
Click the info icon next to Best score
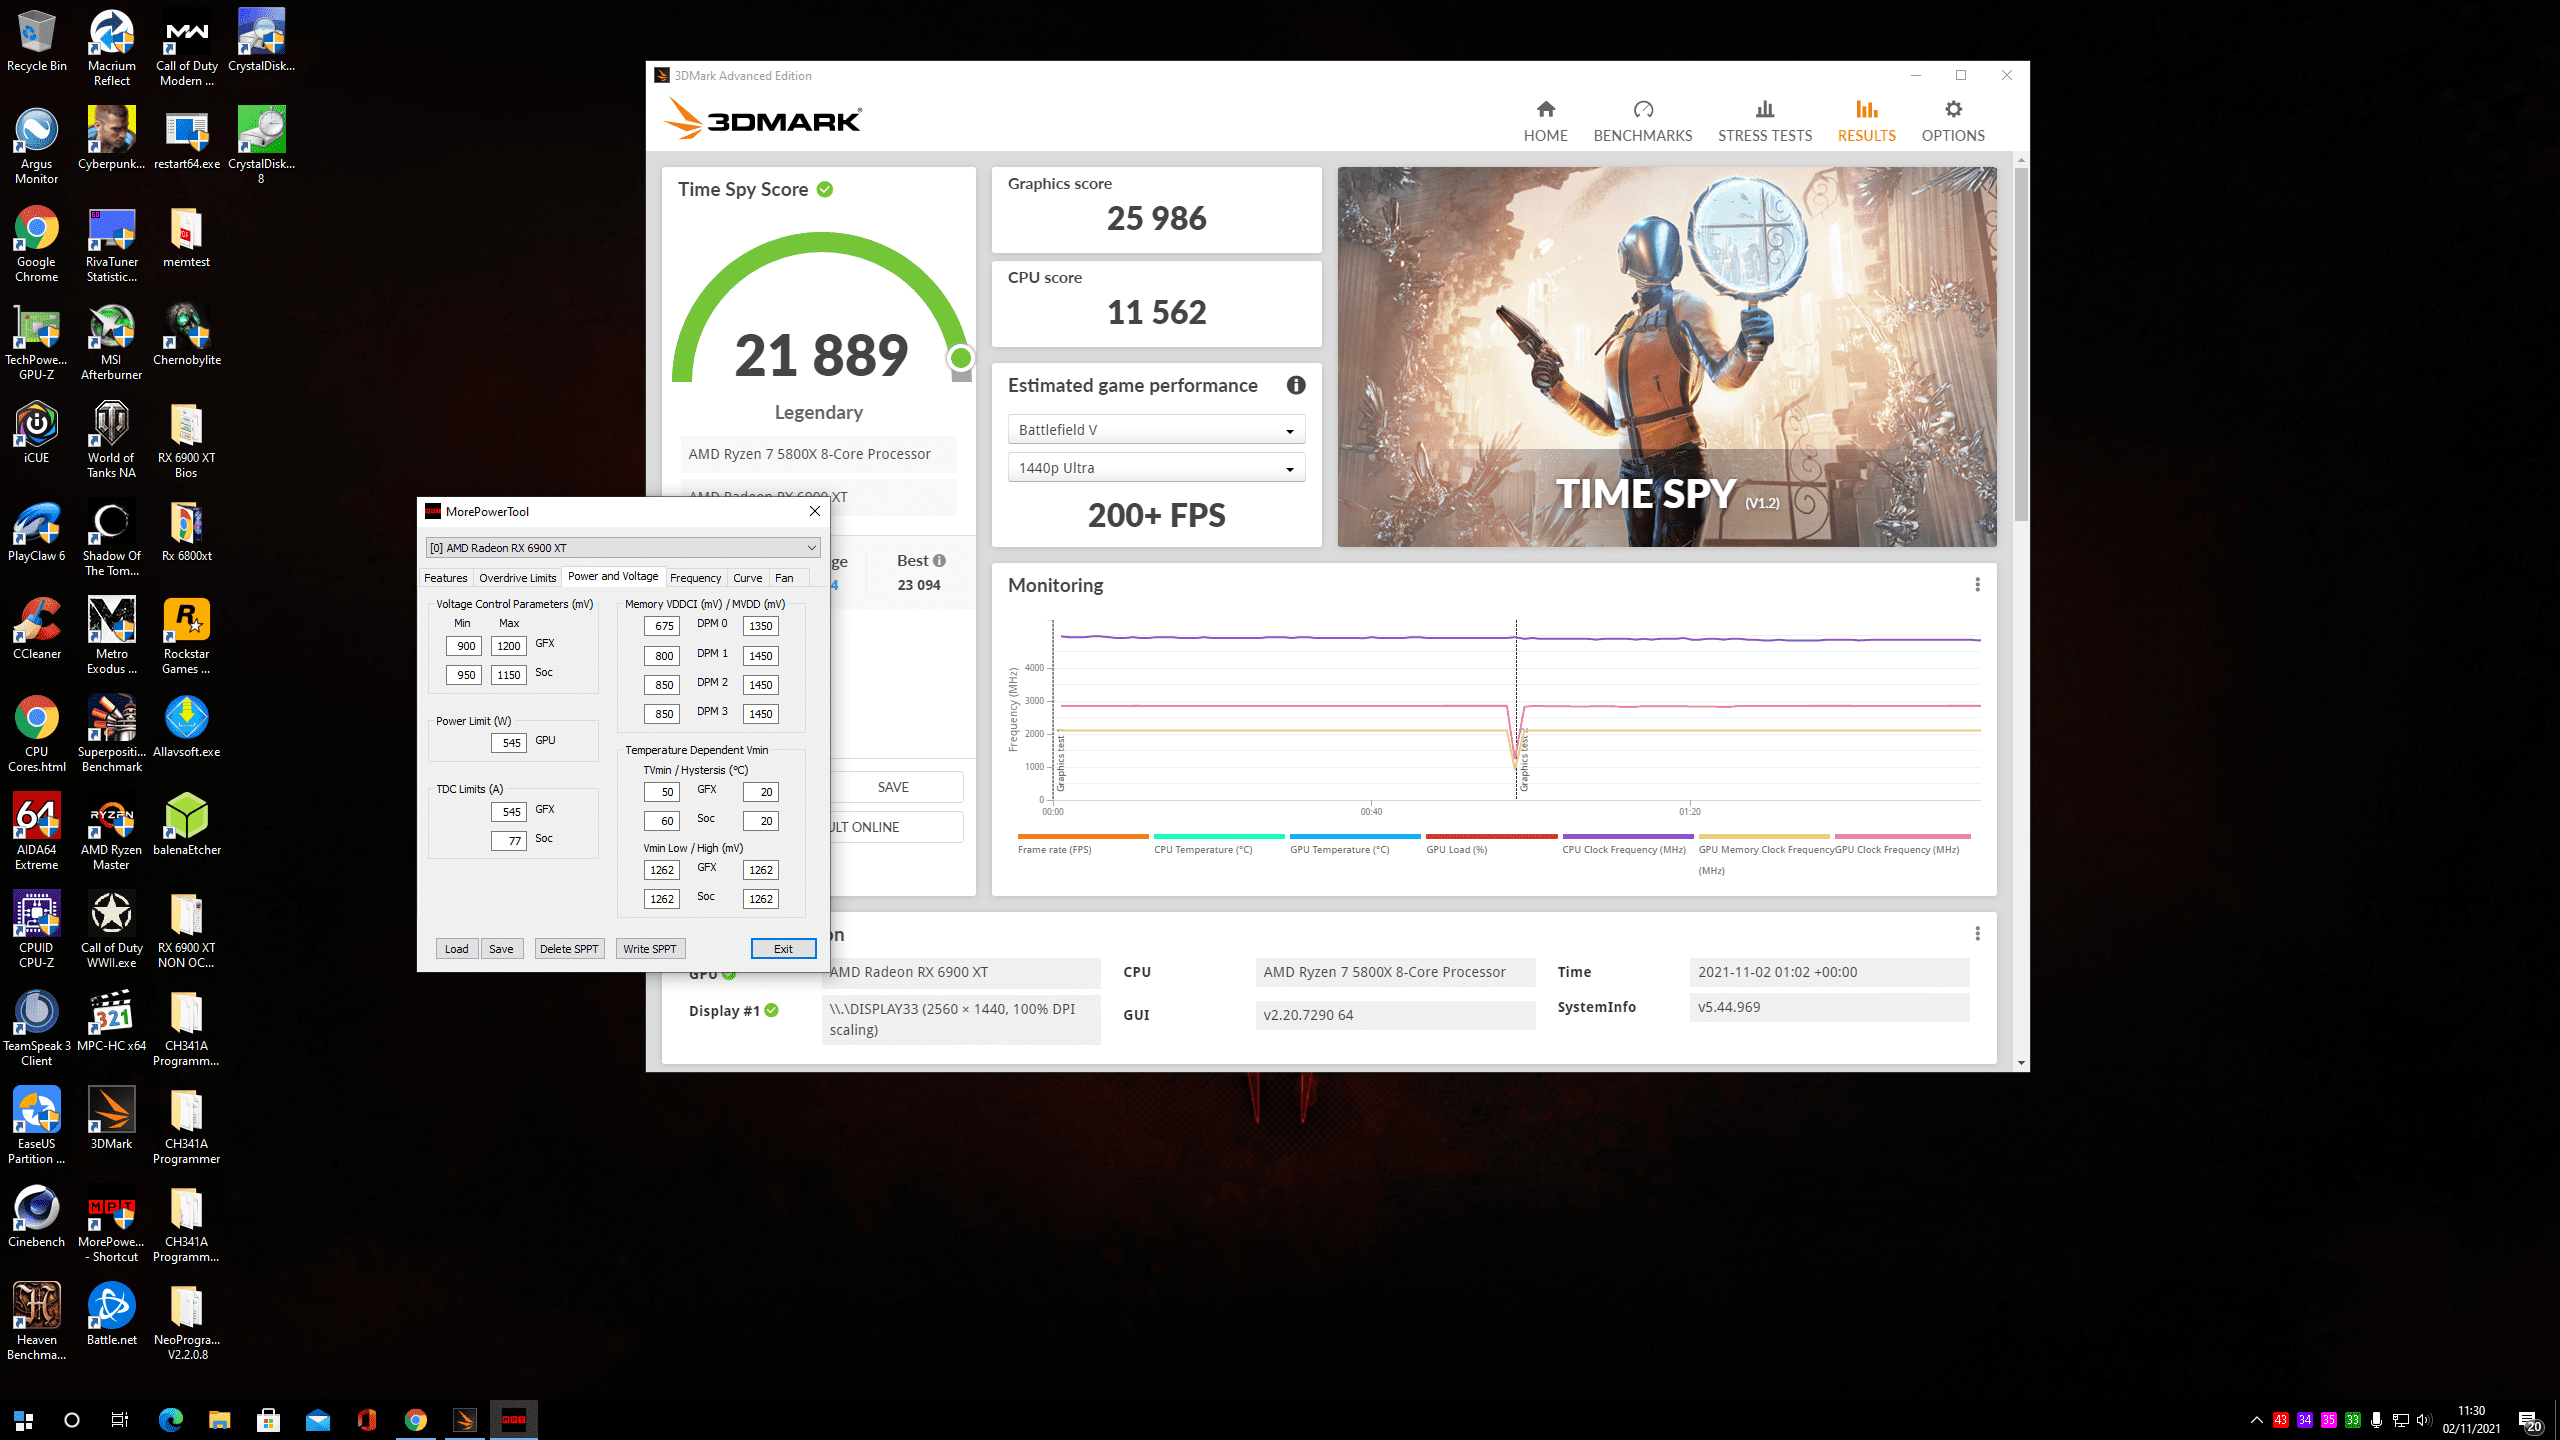tap(939, 561)
